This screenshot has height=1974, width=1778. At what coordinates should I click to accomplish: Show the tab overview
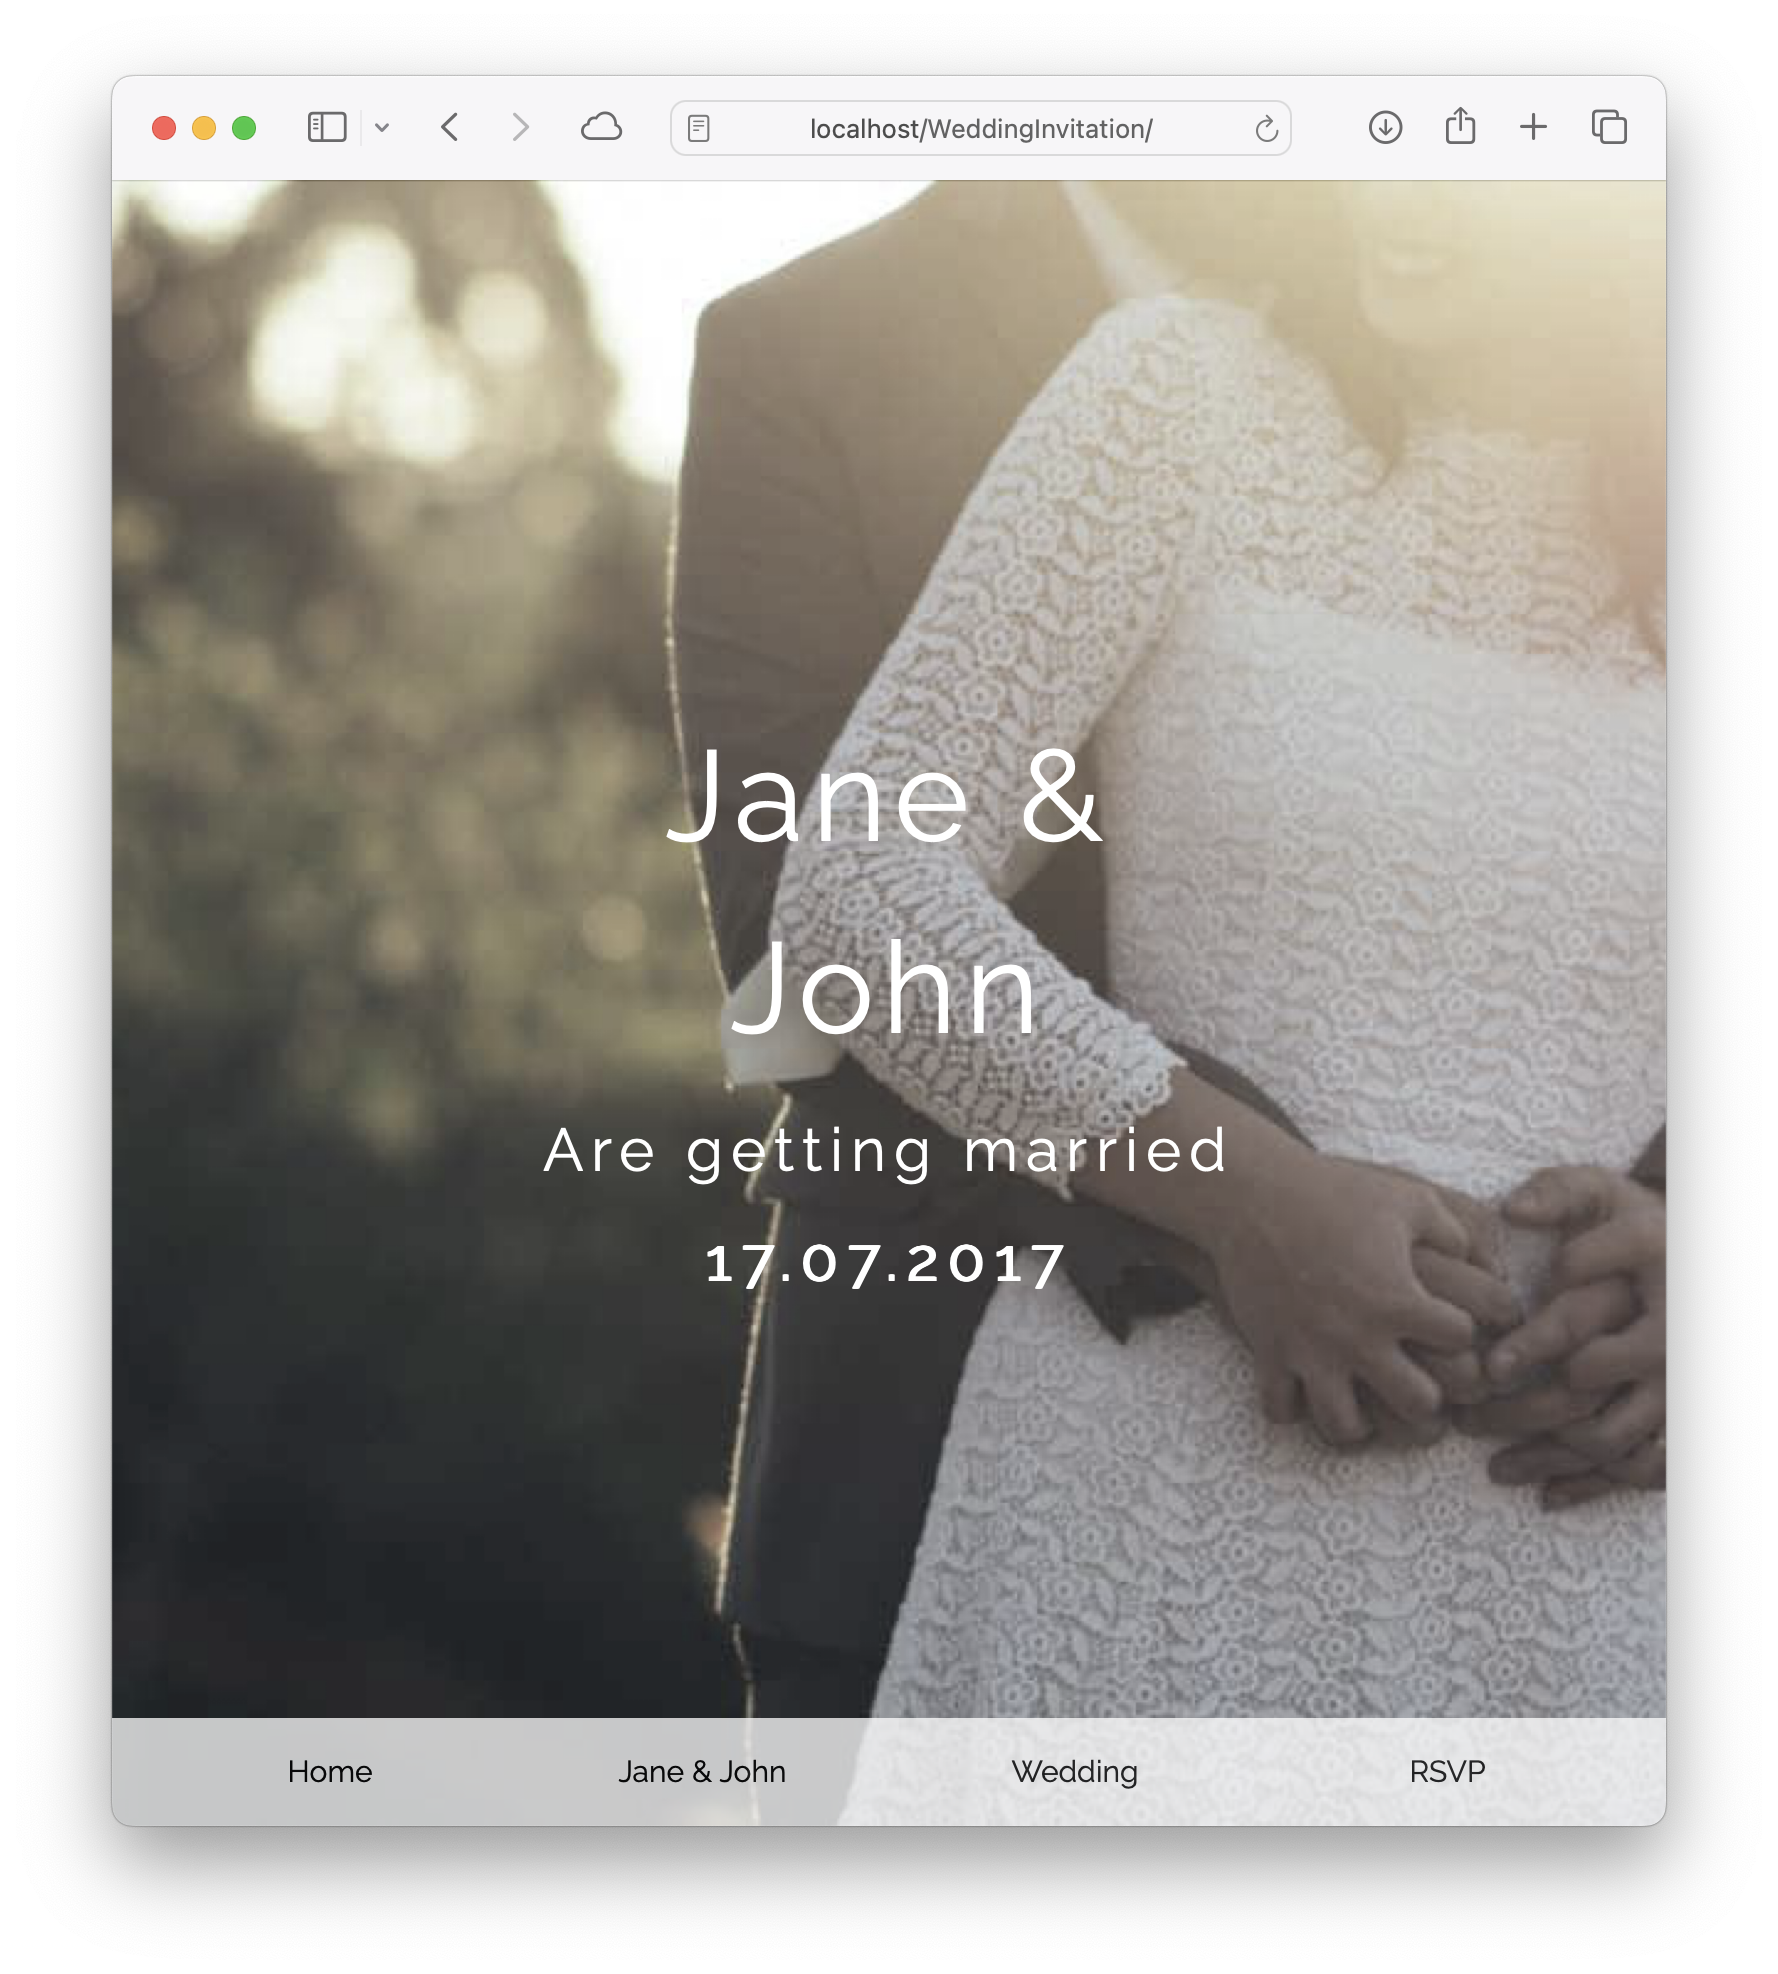[x=1609, y=128]
